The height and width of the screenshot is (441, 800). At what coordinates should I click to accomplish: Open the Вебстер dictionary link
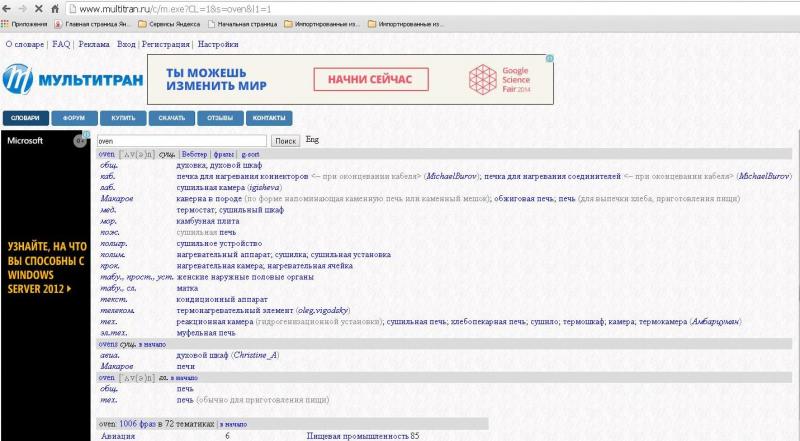(195, 154)
